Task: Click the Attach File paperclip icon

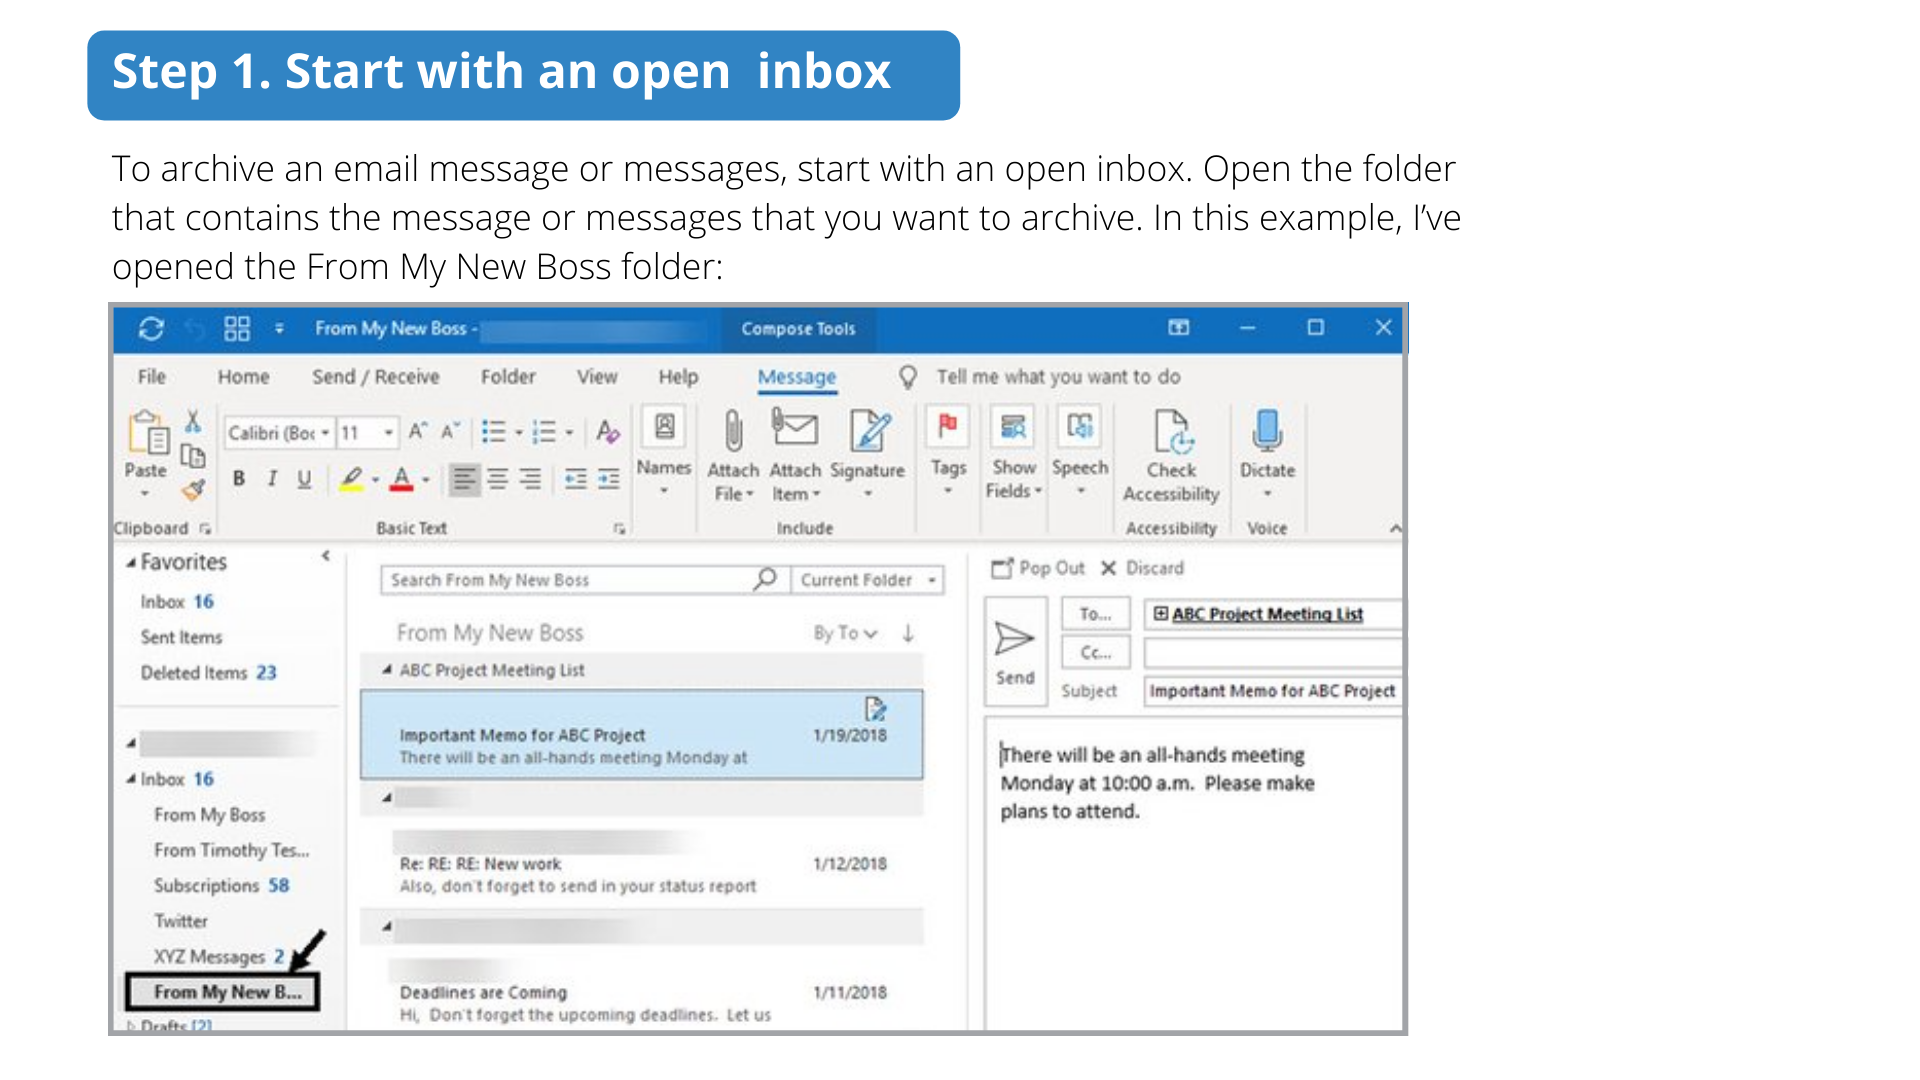Action: pos(733,432)
